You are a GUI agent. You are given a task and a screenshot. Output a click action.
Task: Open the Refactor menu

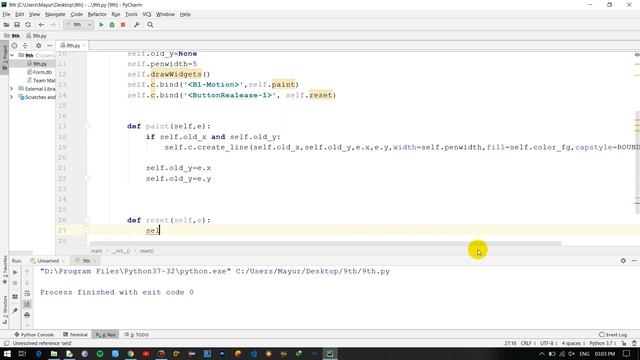tap(97, 14)
